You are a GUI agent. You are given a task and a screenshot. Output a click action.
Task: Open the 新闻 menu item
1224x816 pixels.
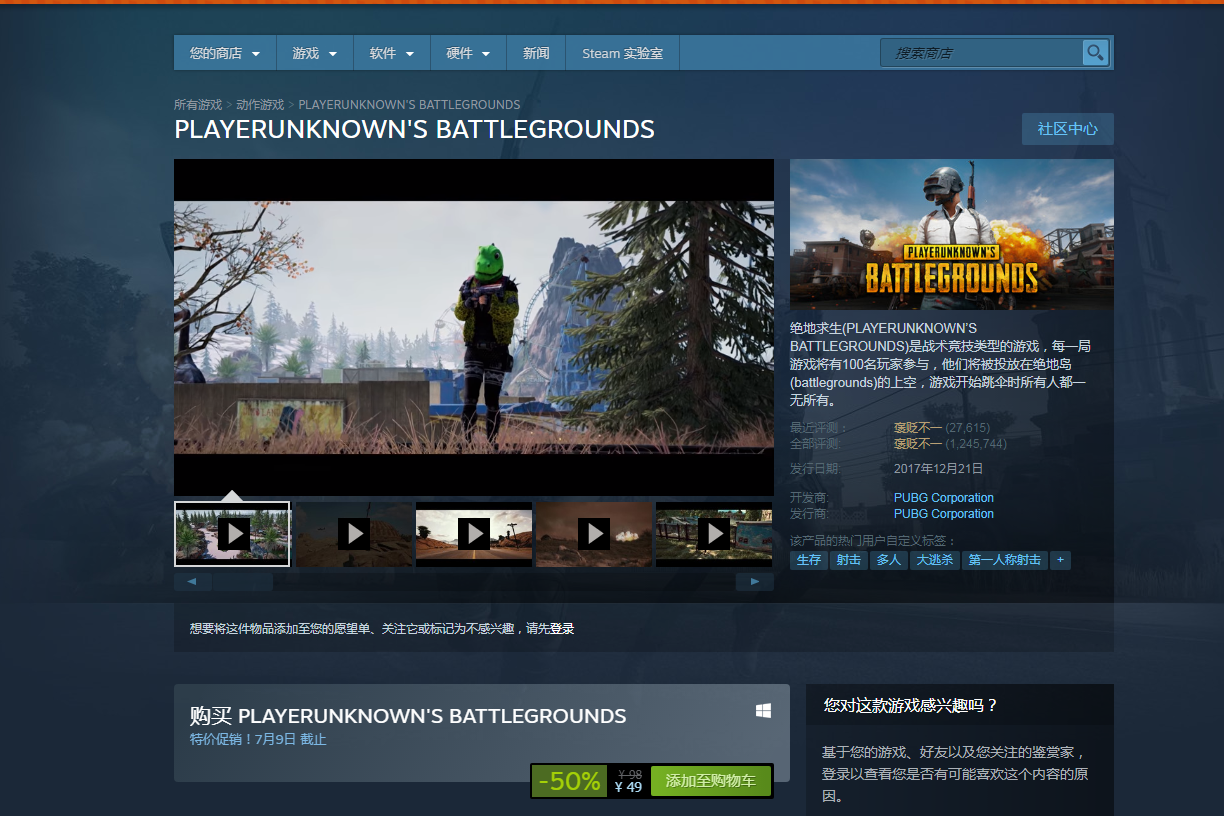(x=536, y=53)
